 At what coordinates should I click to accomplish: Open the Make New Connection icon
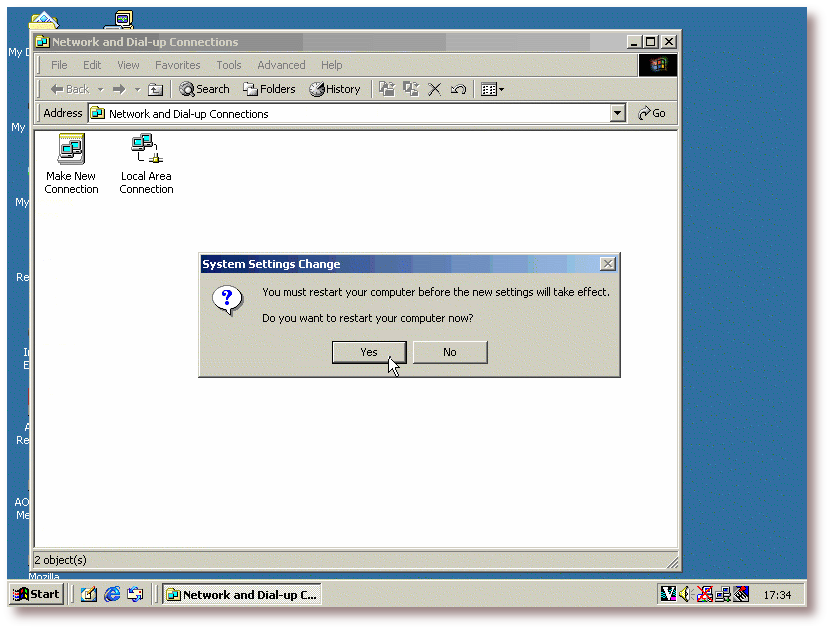[71, 150]
